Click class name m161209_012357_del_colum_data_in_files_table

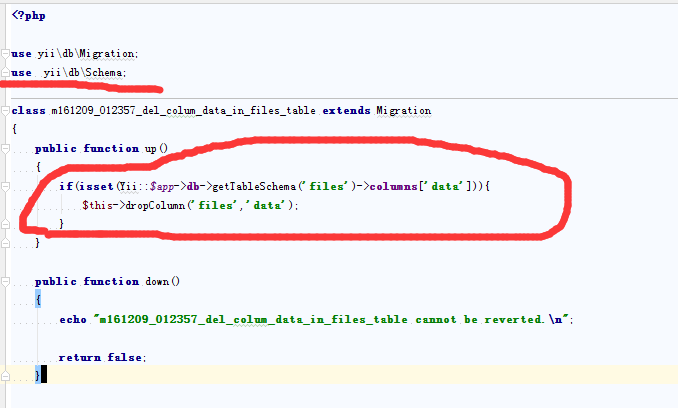[183, 111]
